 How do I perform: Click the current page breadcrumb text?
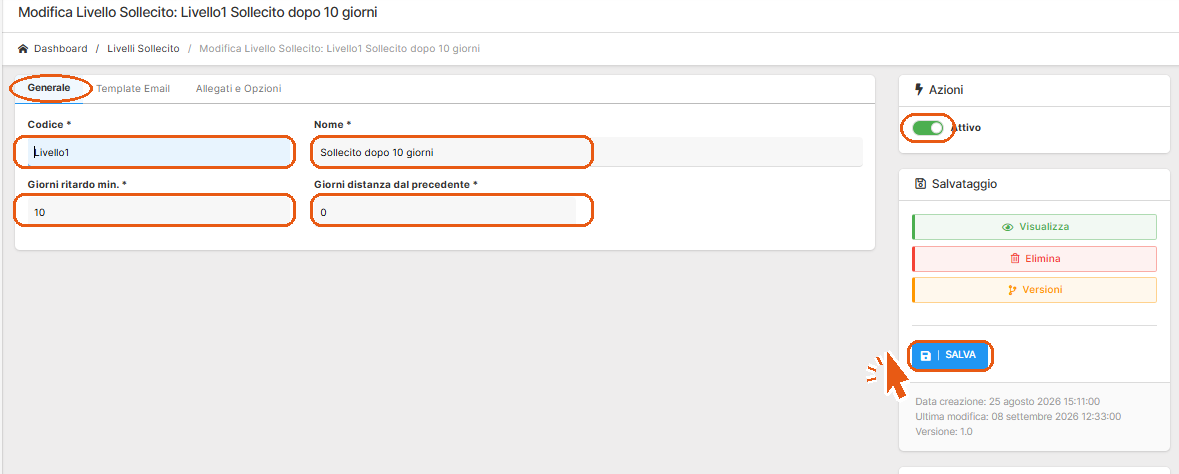point(340,49)
